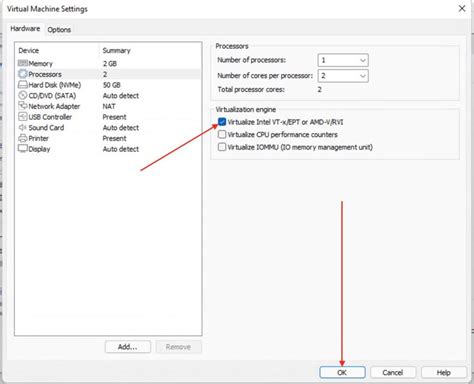Image resolution: width=474 pixels, height=384 pixels.
Task: Select Display label in device list
Action: click(x=39, y=149)
